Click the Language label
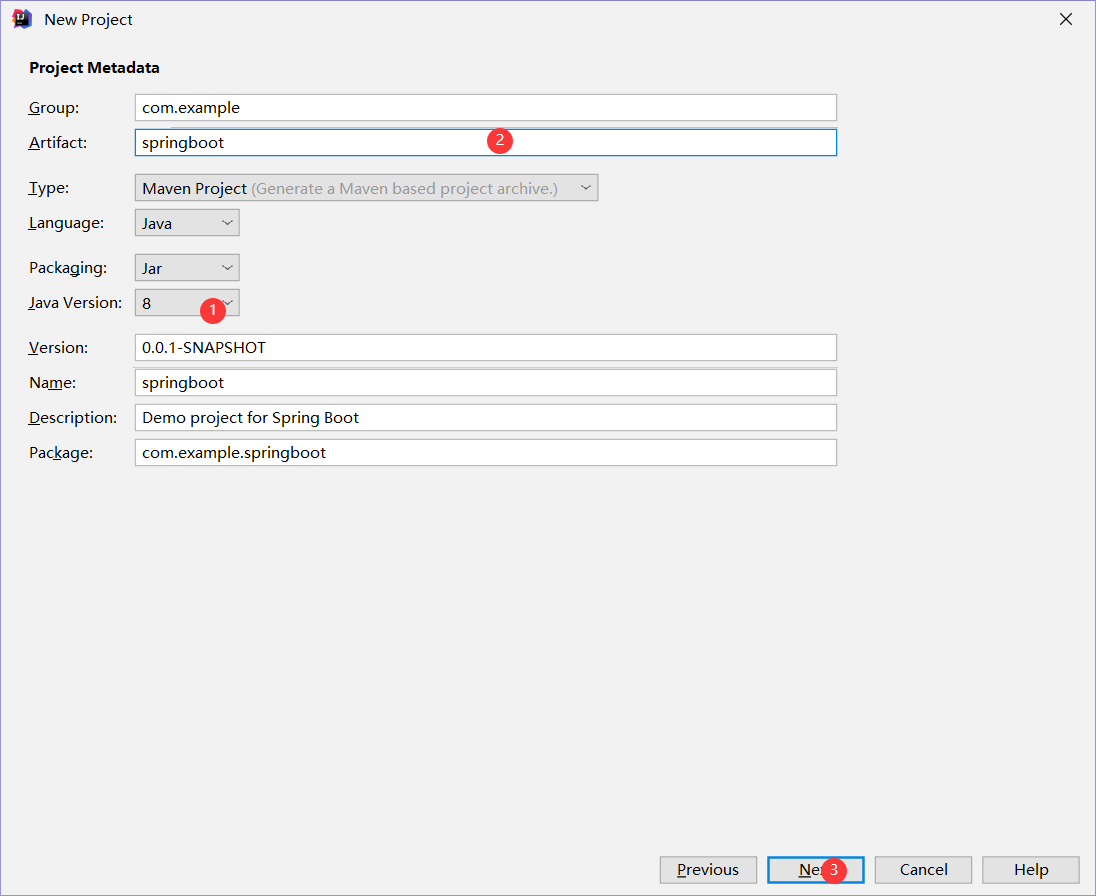1096x896 pixels. [66, 223]
